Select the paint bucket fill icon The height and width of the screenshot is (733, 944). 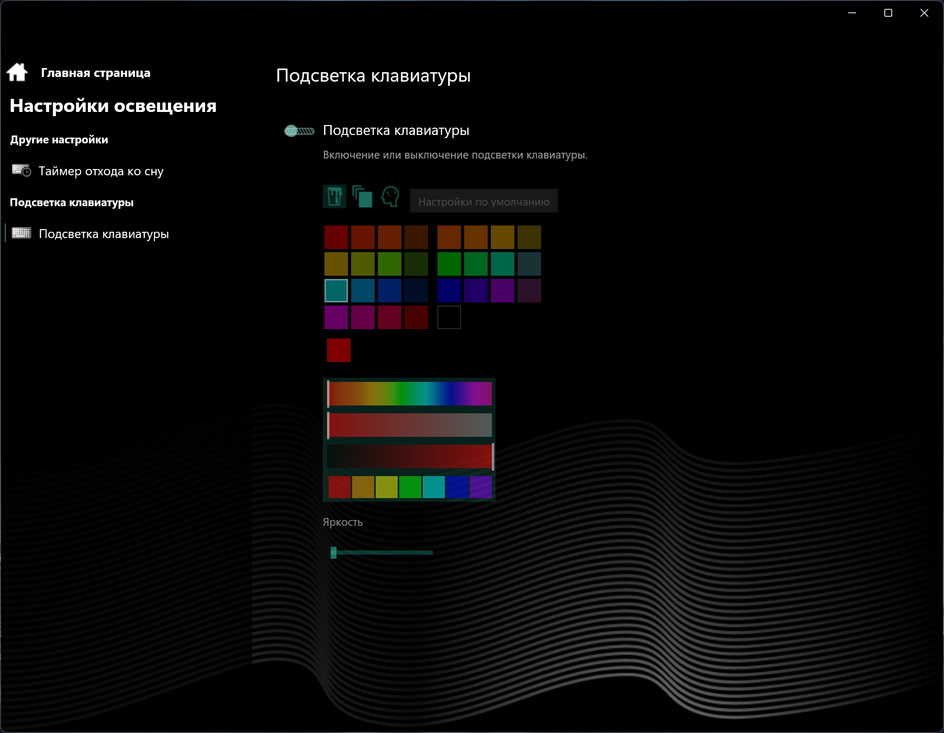coord(335,196)
